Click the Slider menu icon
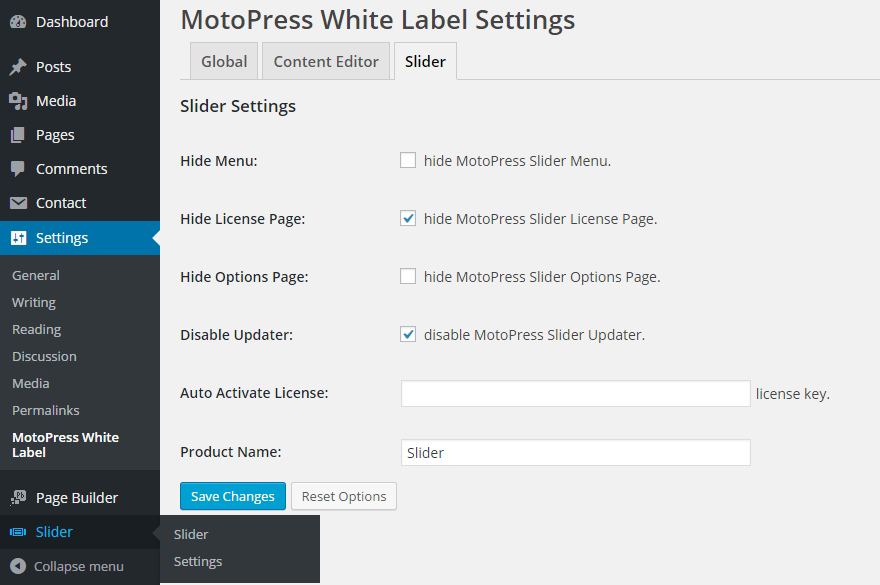 18,532
